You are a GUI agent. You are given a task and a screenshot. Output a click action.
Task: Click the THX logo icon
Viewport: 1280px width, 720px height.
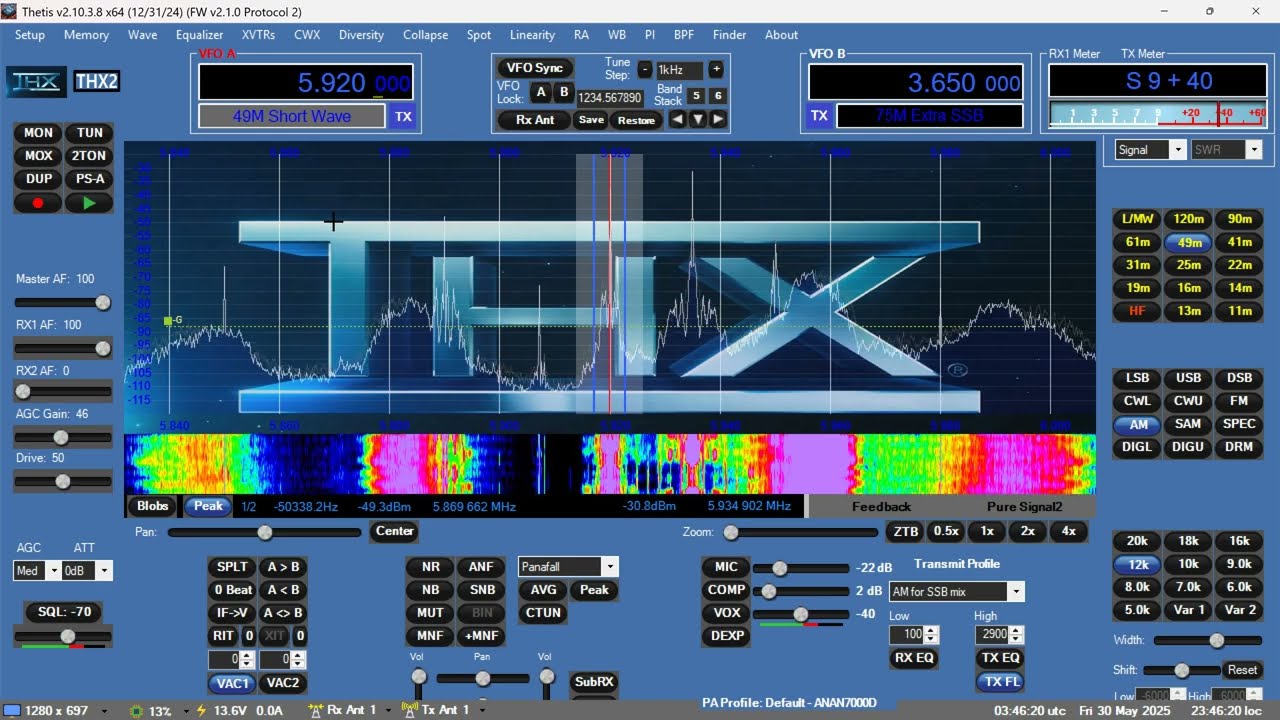(37, 82)
